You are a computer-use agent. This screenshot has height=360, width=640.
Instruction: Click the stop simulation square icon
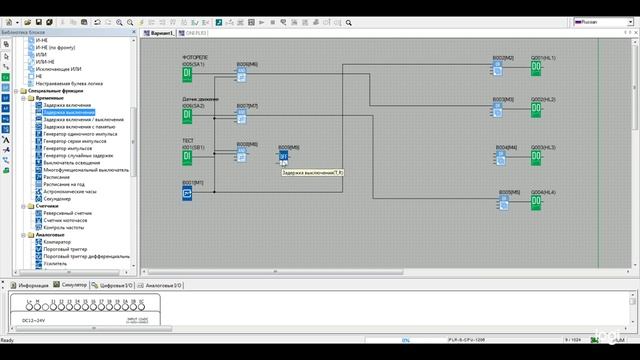coord(273,22)
